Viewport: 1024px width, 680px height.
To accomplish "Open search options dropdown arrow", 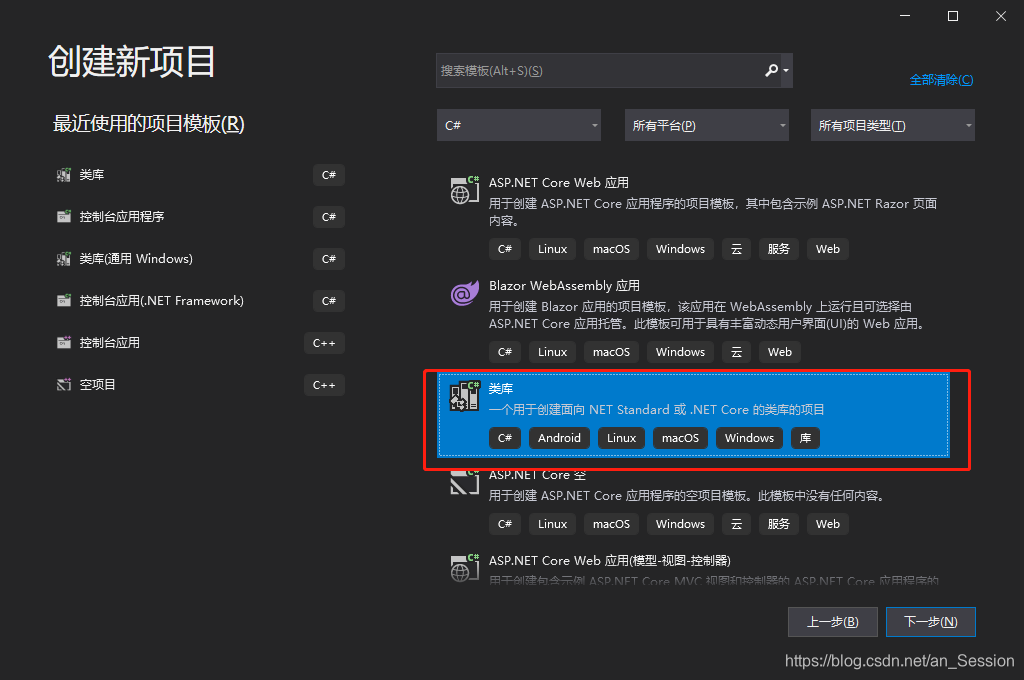I will [x=786, y=71].
